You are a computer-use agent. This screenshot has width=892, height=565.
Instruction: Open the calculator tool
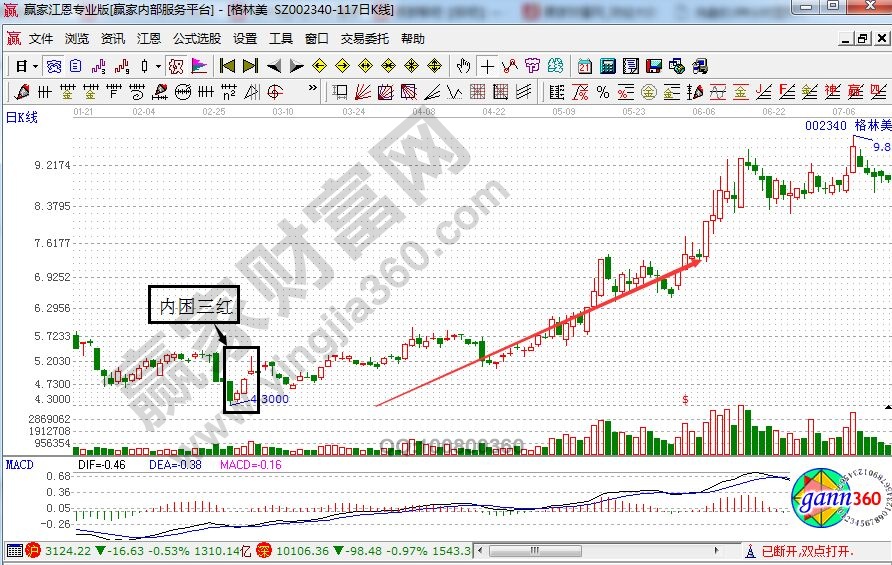point(607,66)
